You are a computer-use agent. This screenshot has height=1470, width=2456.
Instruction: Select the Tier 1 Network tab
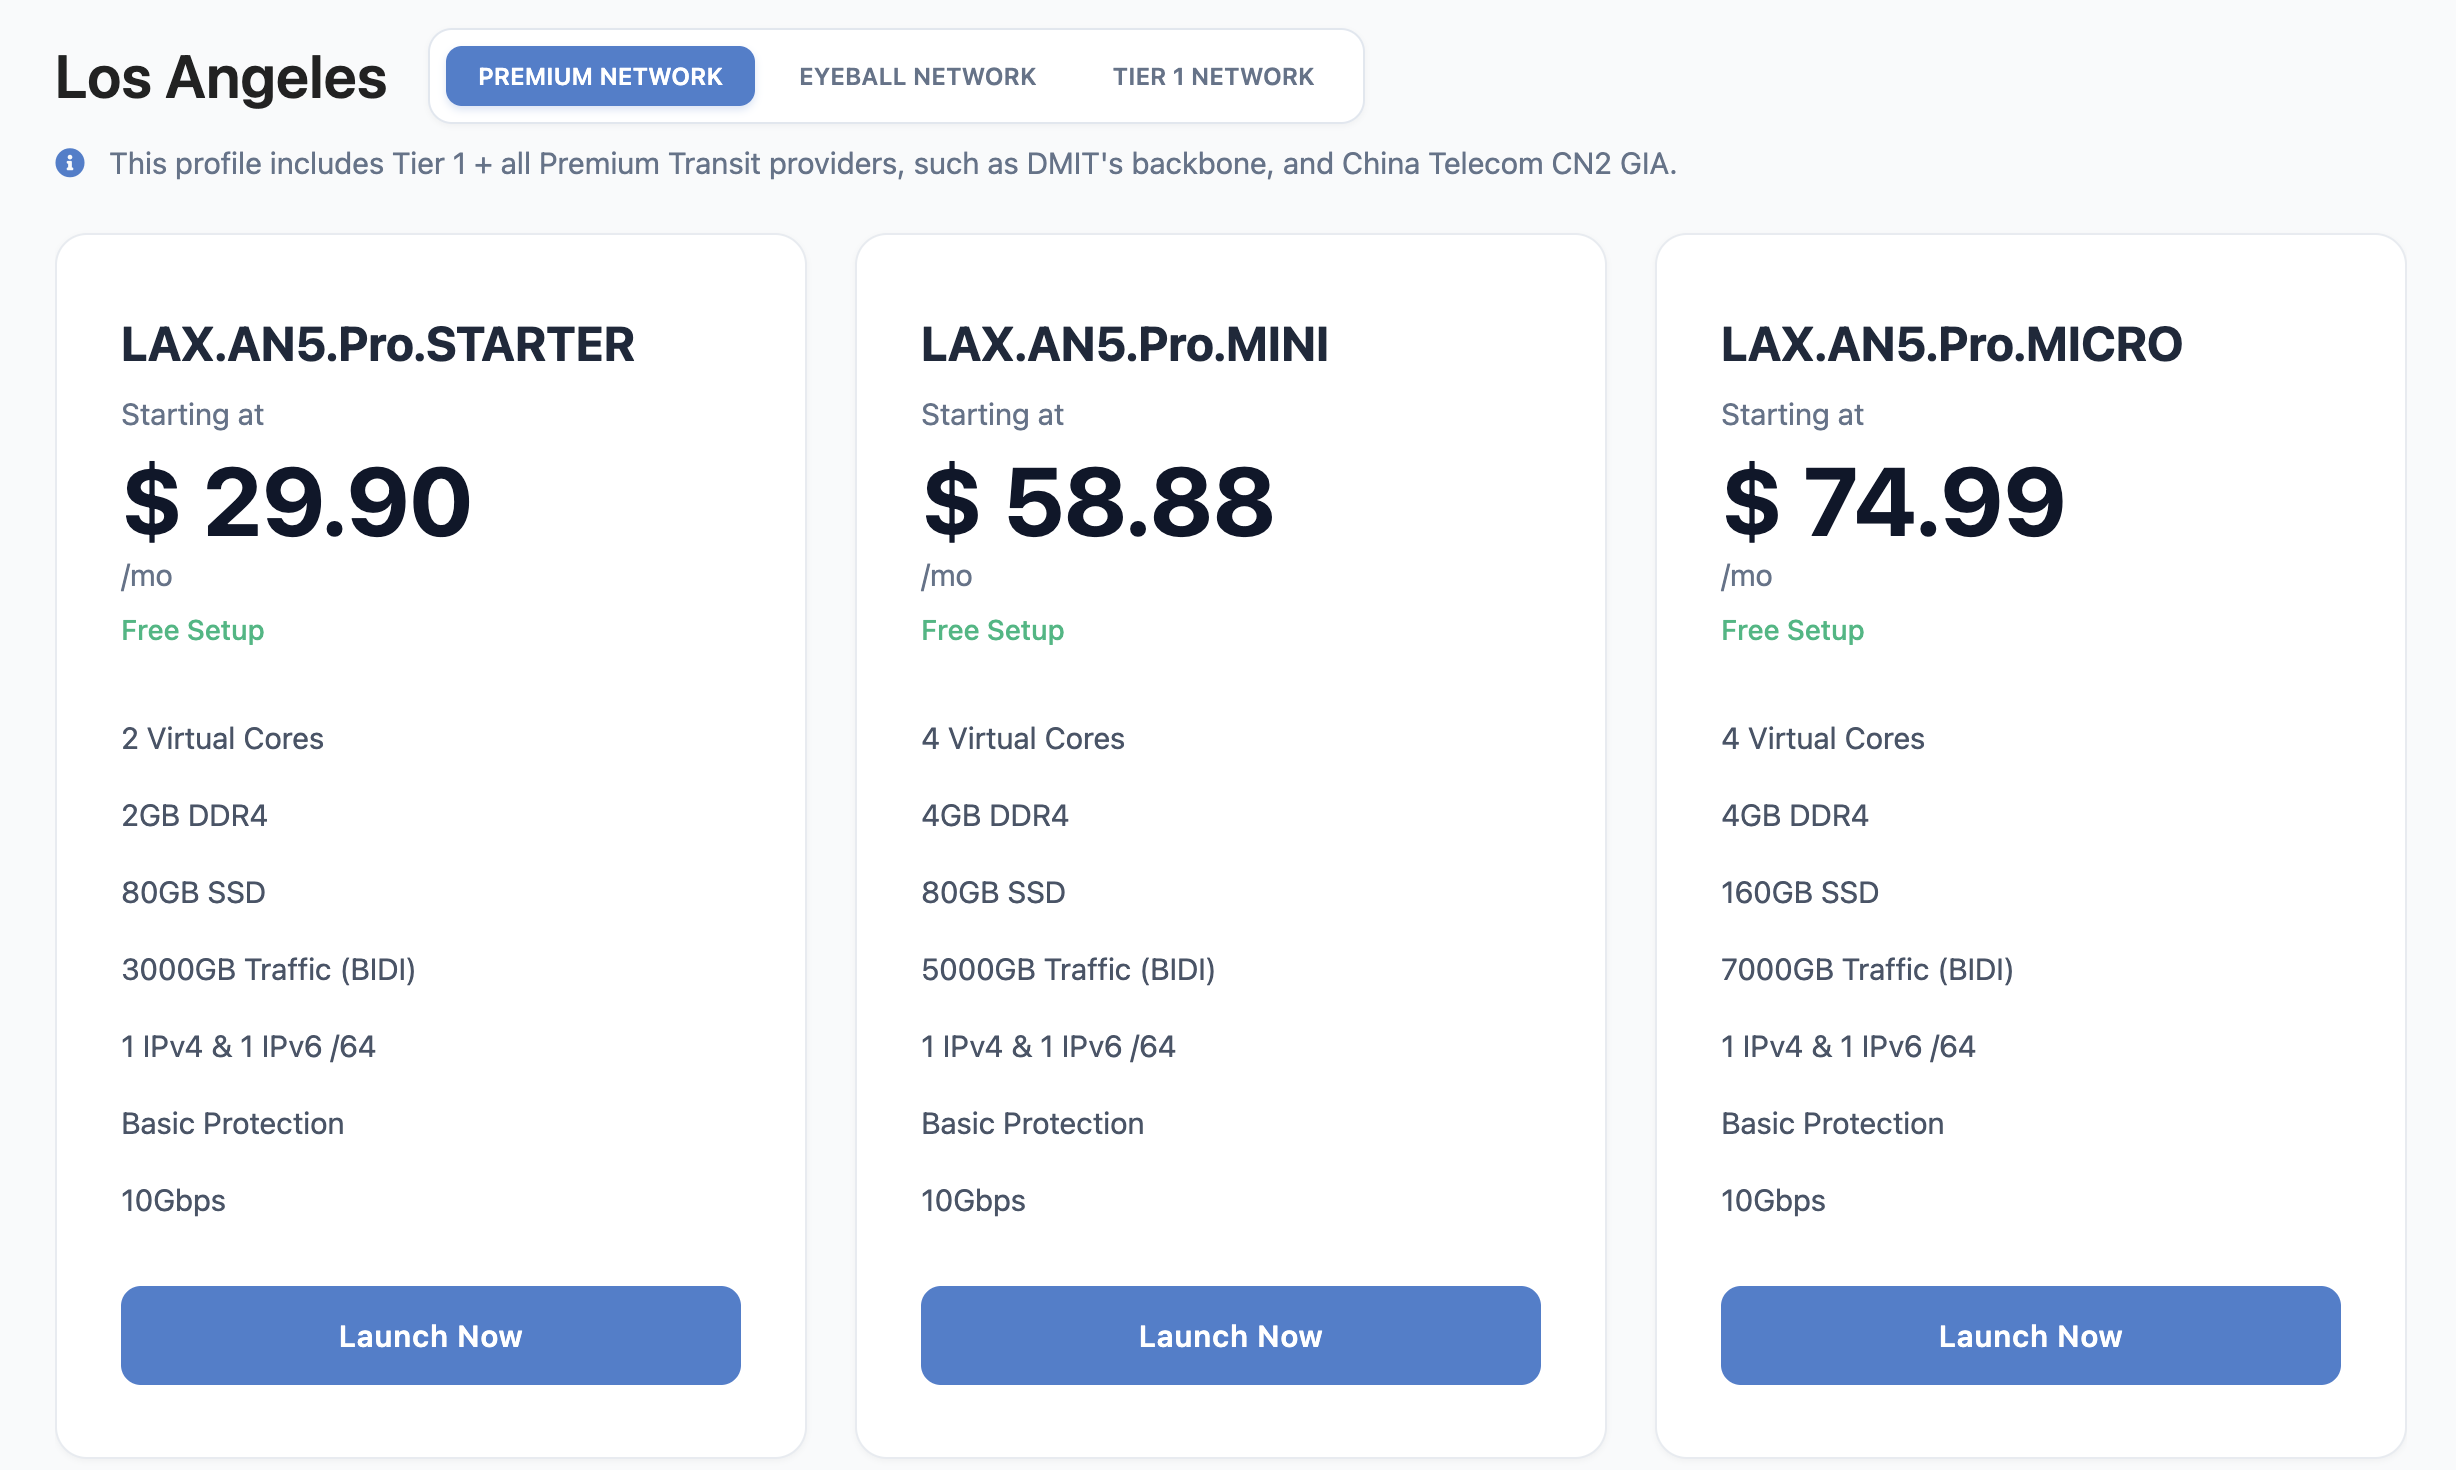[x=1213, y=77]
